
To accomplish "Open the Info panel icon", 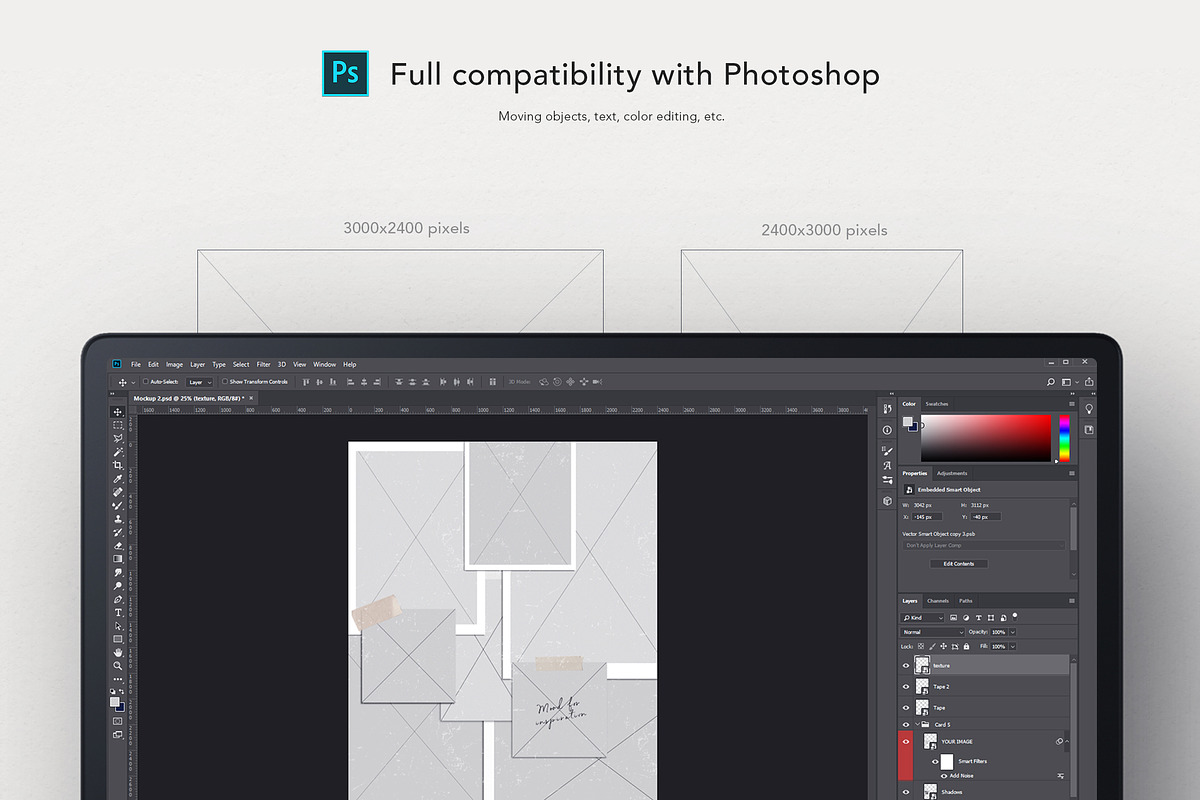I will (x=887, y=430).
